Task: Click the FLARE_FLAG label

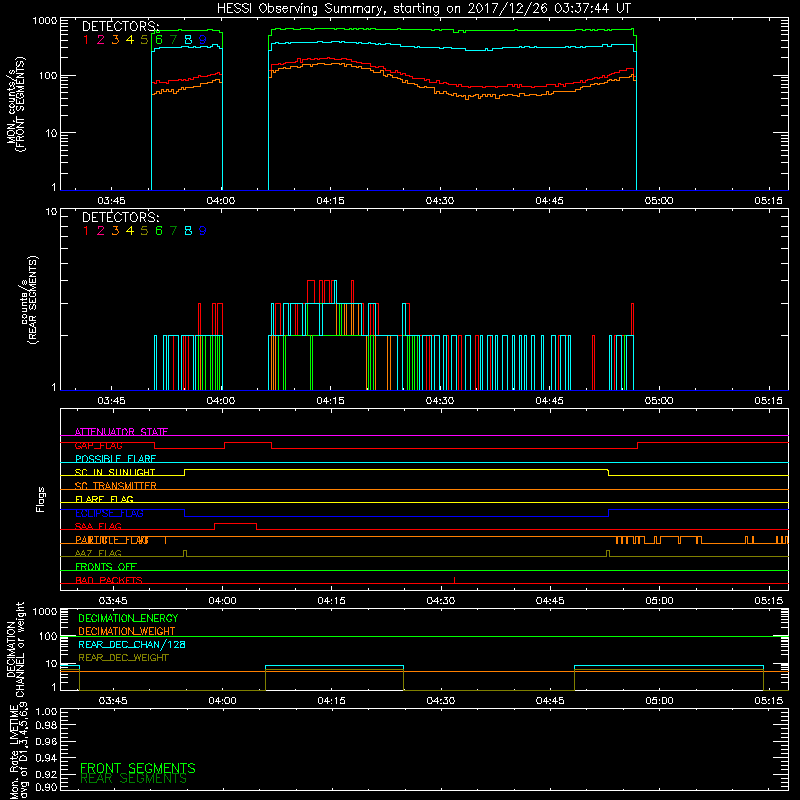Action: (104, 499)
